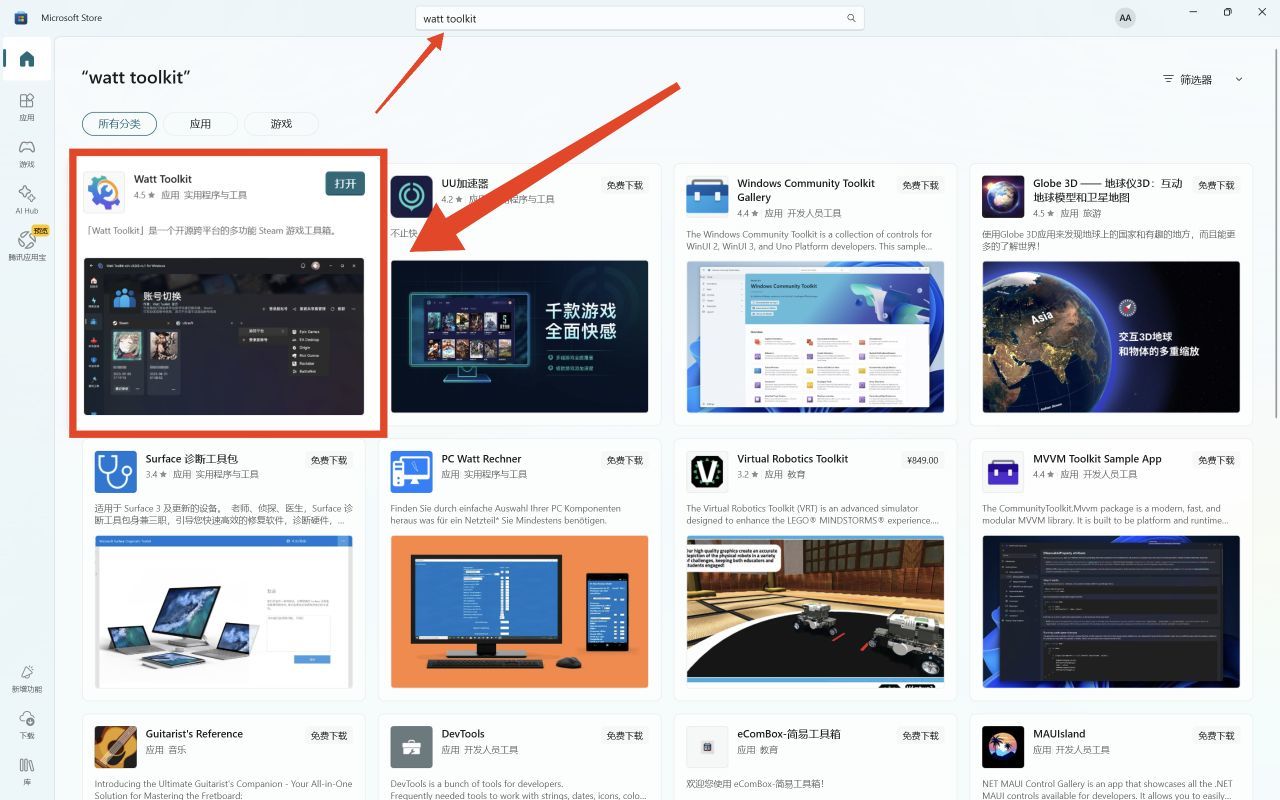Open the PC Watt Rechner orange thumbnail

519,612
